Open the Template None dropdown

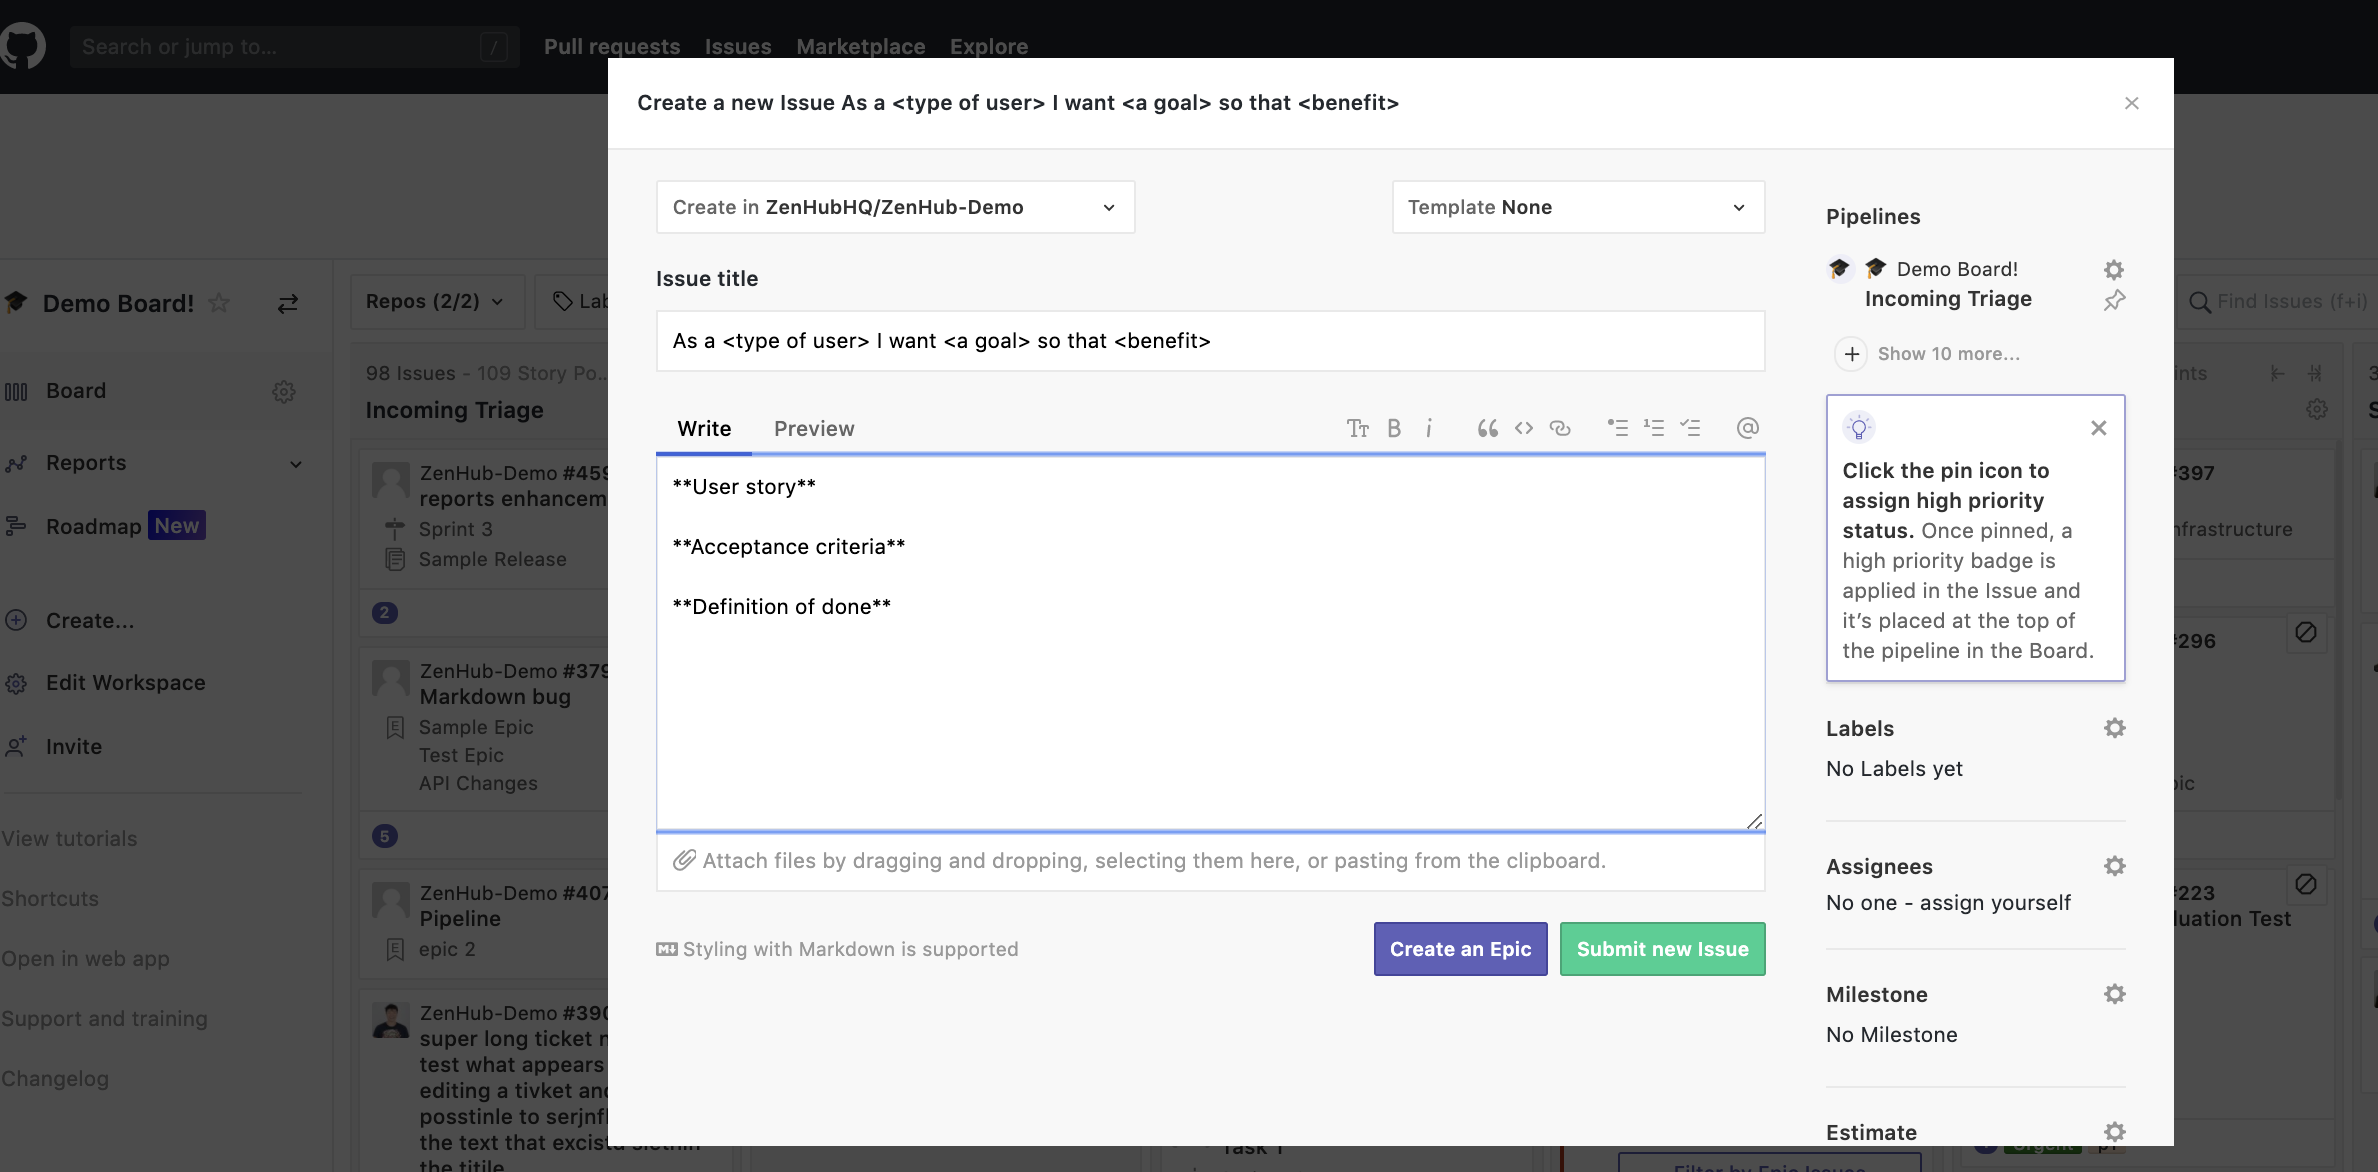click(x=1578, y=207)
